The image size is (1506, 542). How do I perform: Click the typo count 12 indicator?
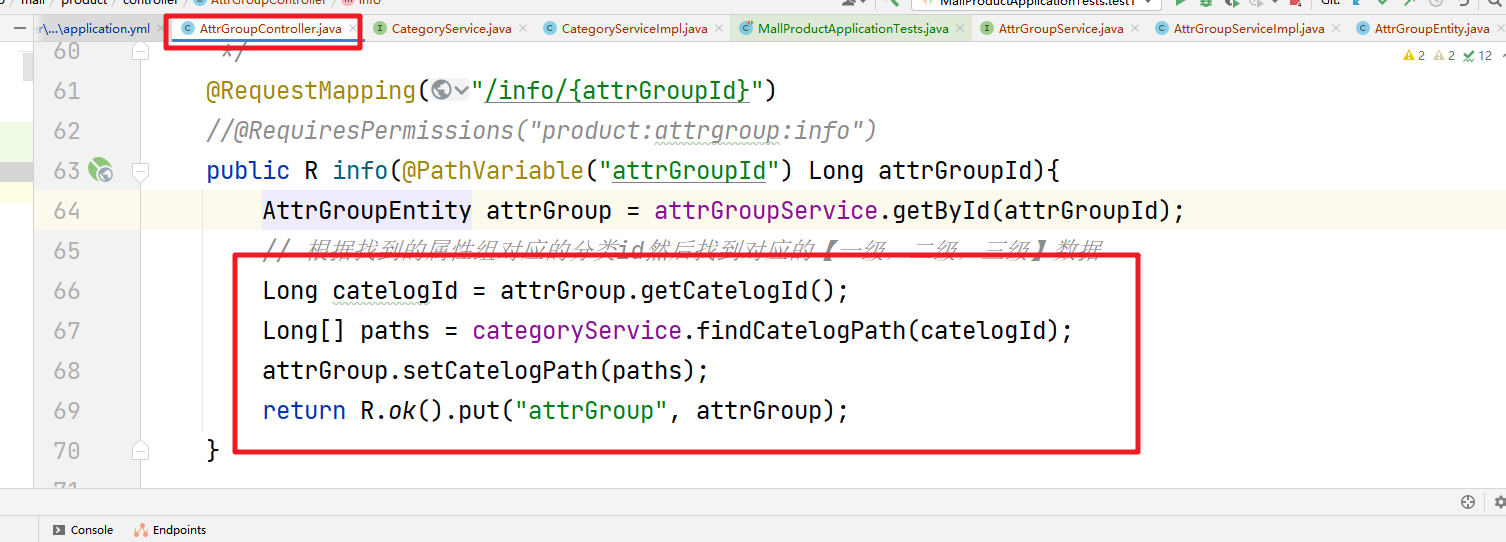[1477, 56]
